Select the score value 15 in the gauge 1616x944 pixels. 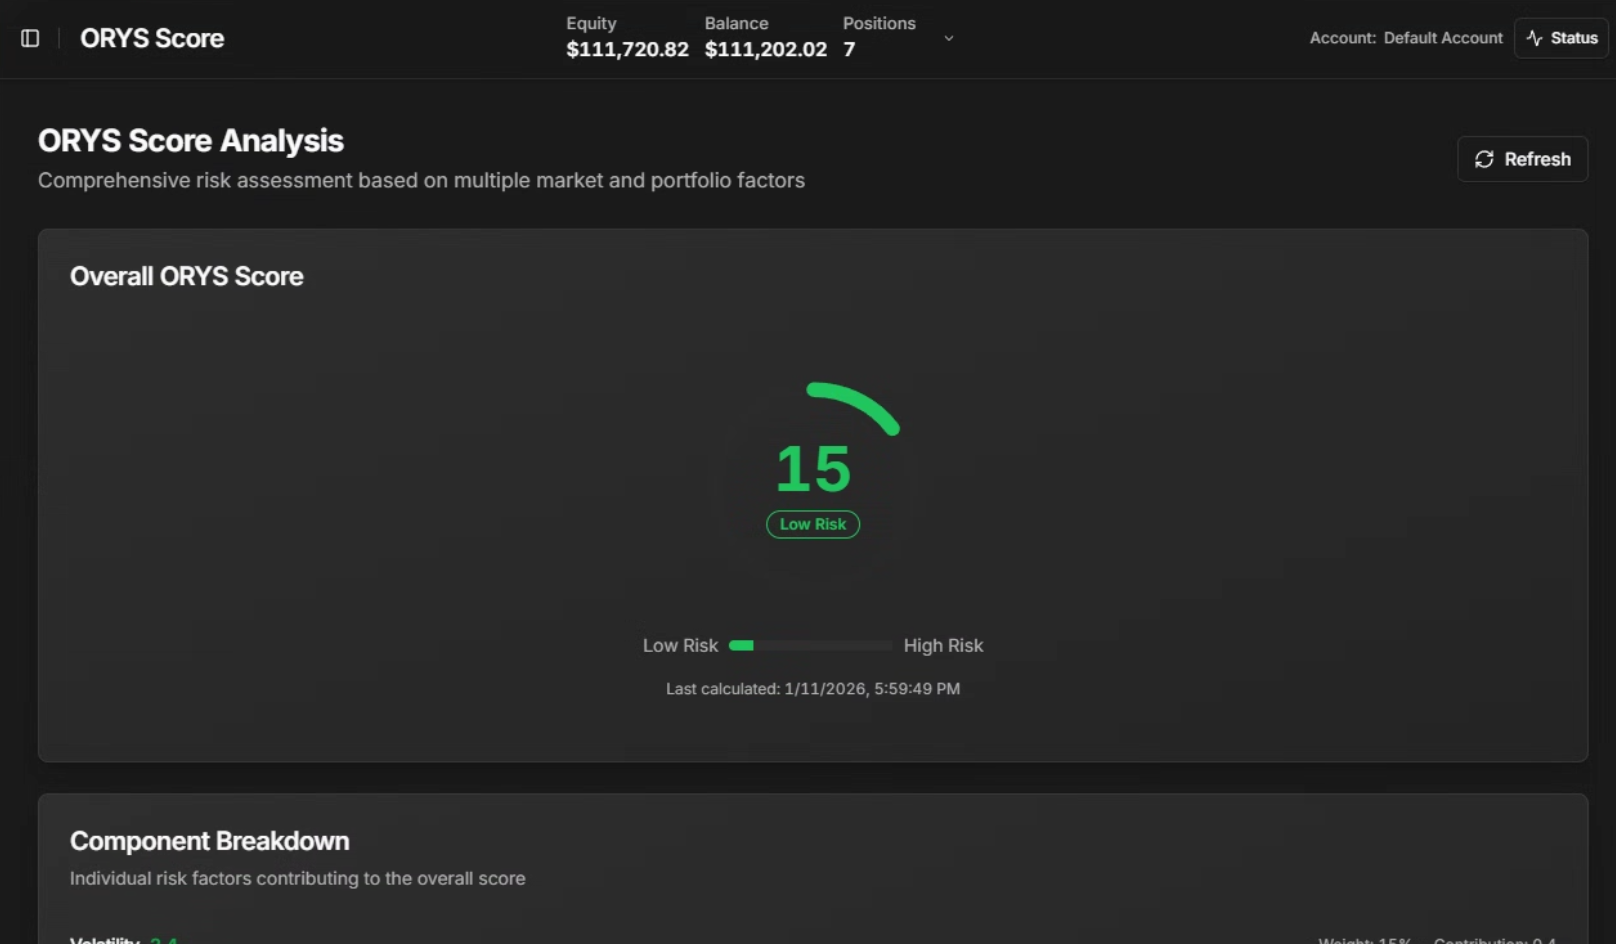[812, 470]
